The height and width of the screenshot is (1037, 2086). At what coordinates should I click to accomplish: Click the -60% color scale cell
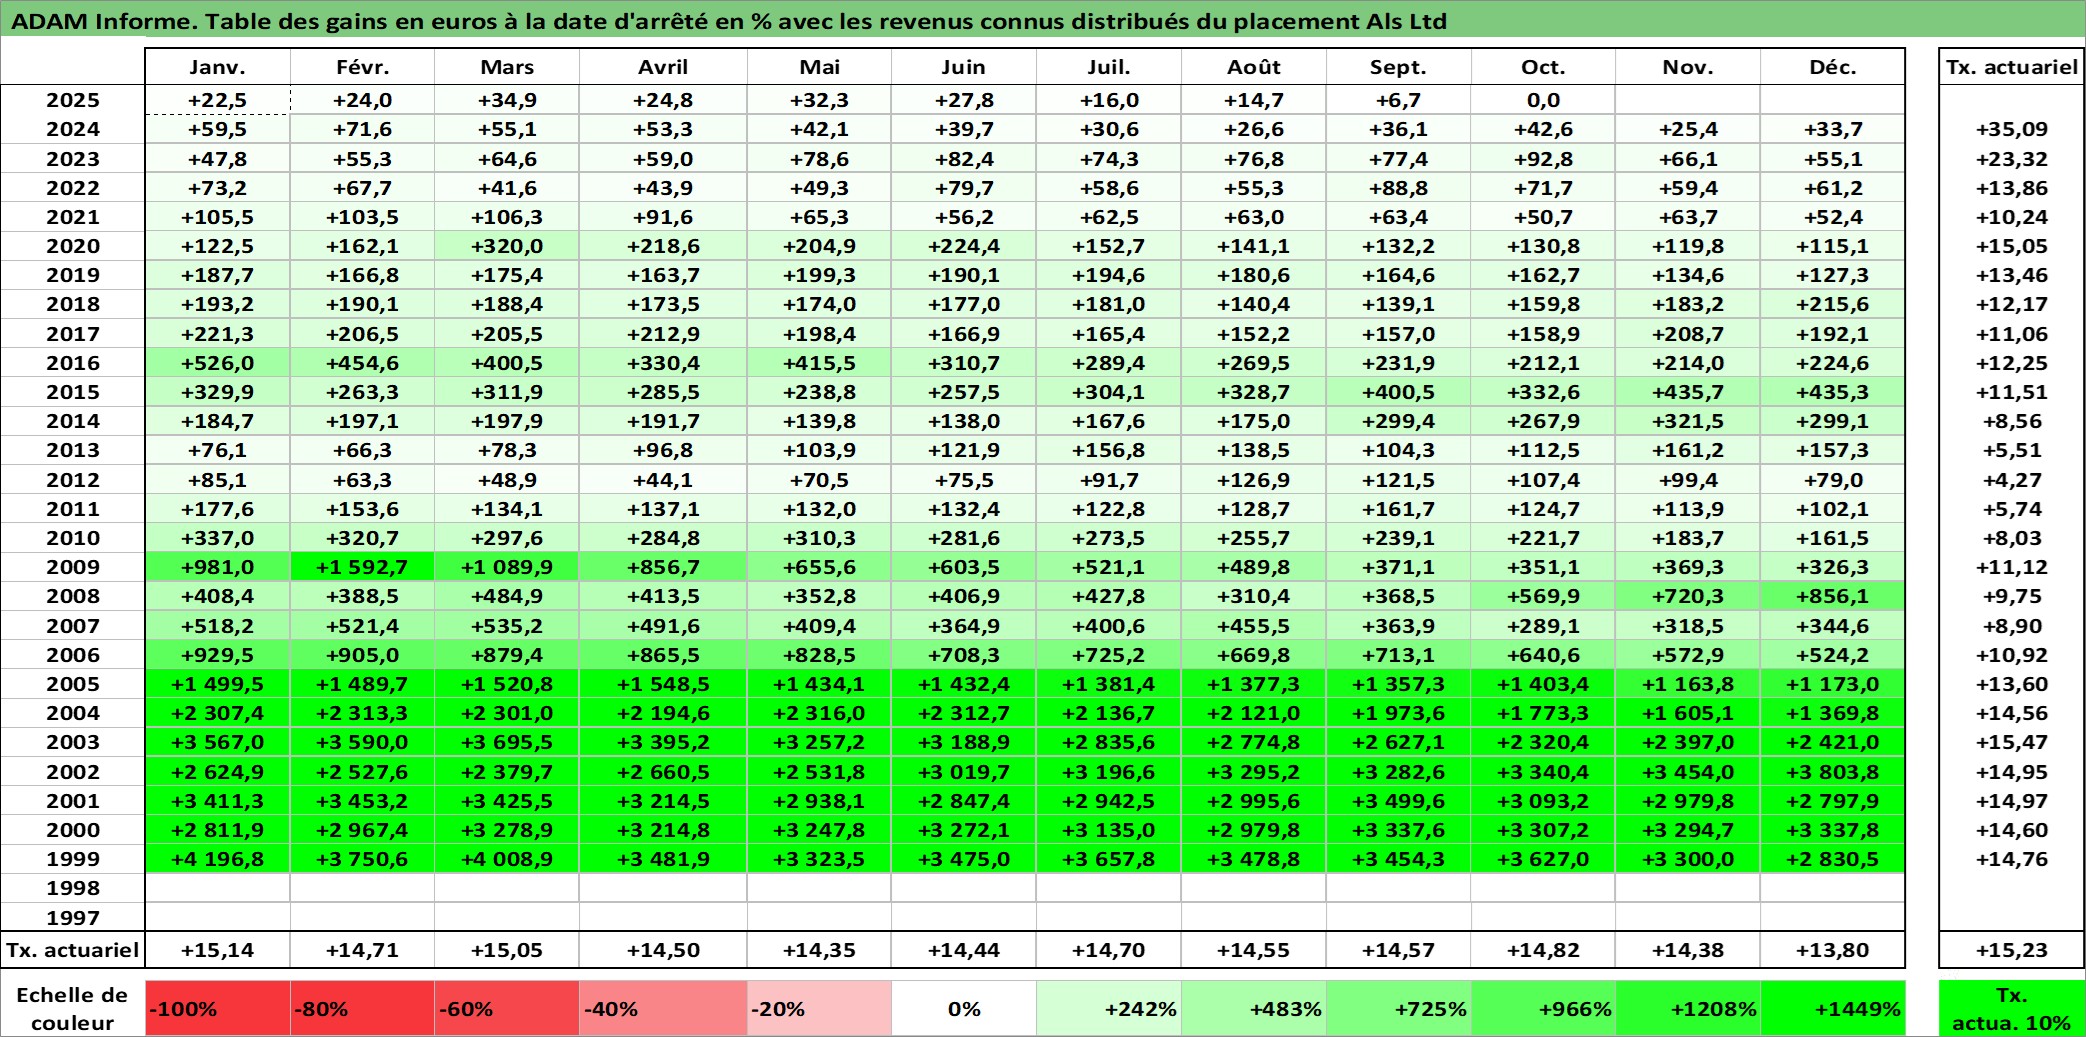(x=507, y=1008)
